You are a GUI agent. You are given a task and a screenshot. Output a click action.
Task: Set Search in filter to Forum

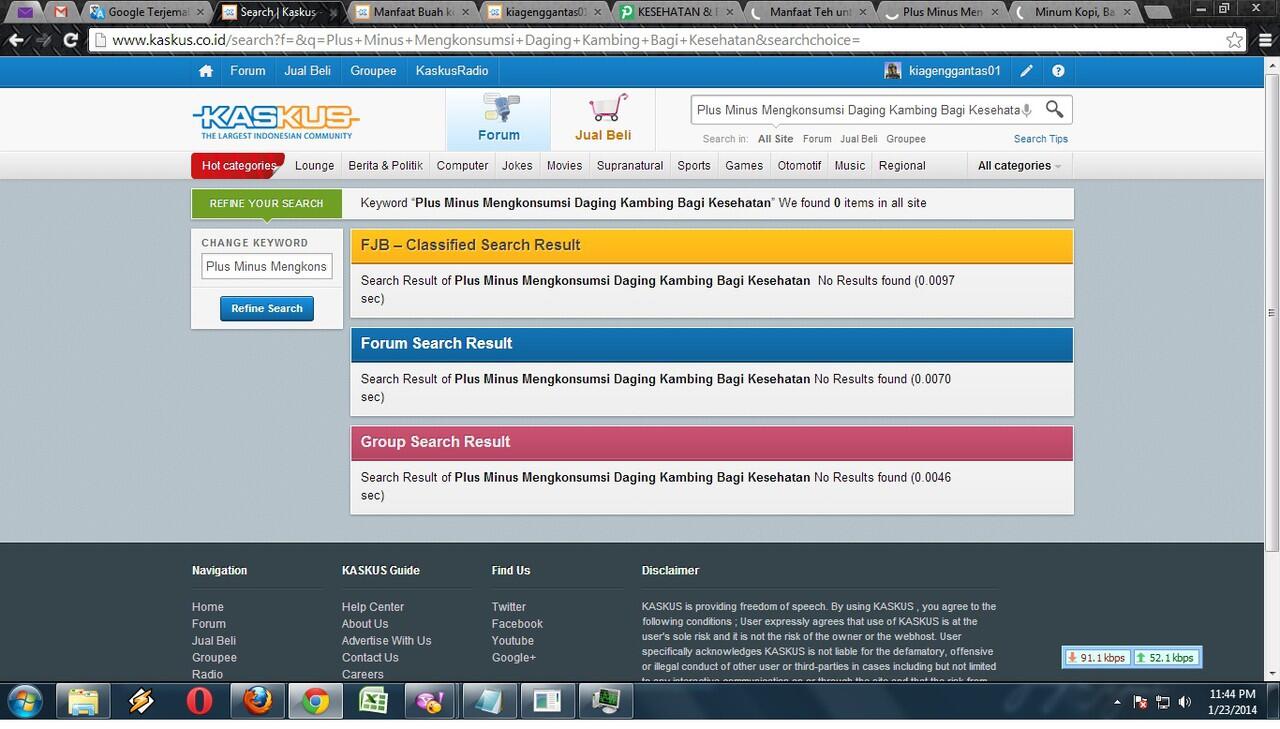[x=817, y=139]
